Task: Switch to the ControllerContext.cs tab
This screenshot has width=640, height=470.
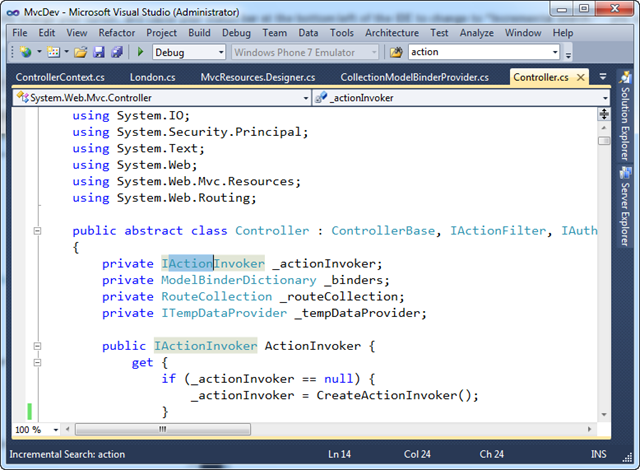Action: [60, 77]
